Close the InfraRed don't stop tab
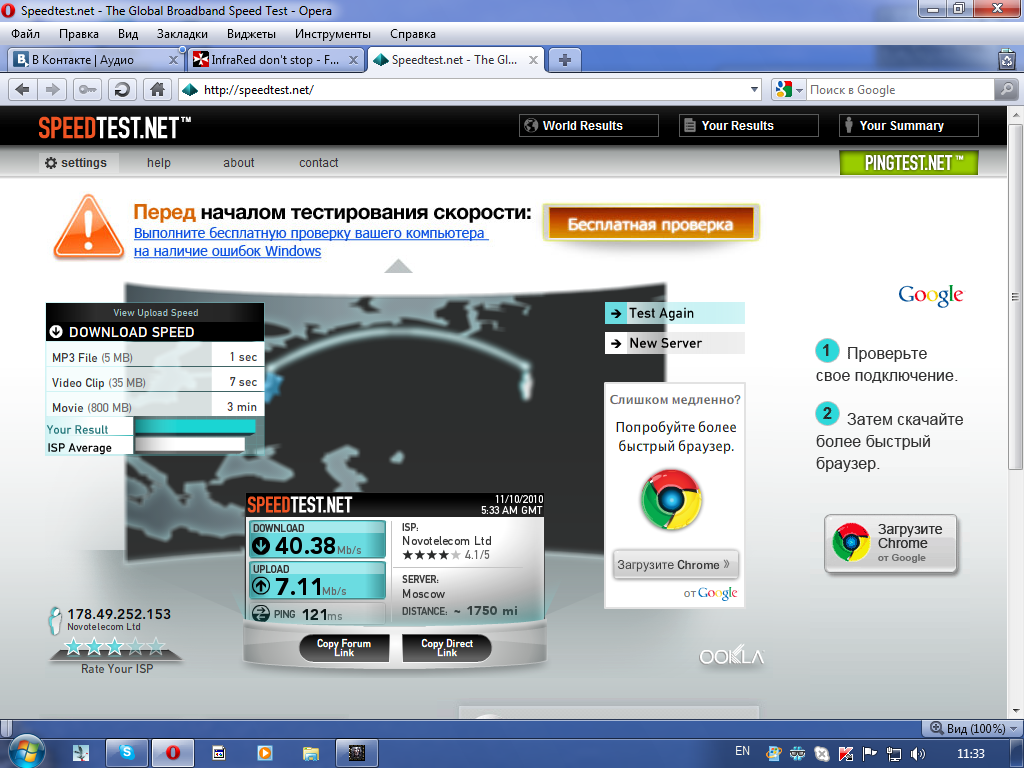This screenshot has height=768, width=1024. [353, 60]
